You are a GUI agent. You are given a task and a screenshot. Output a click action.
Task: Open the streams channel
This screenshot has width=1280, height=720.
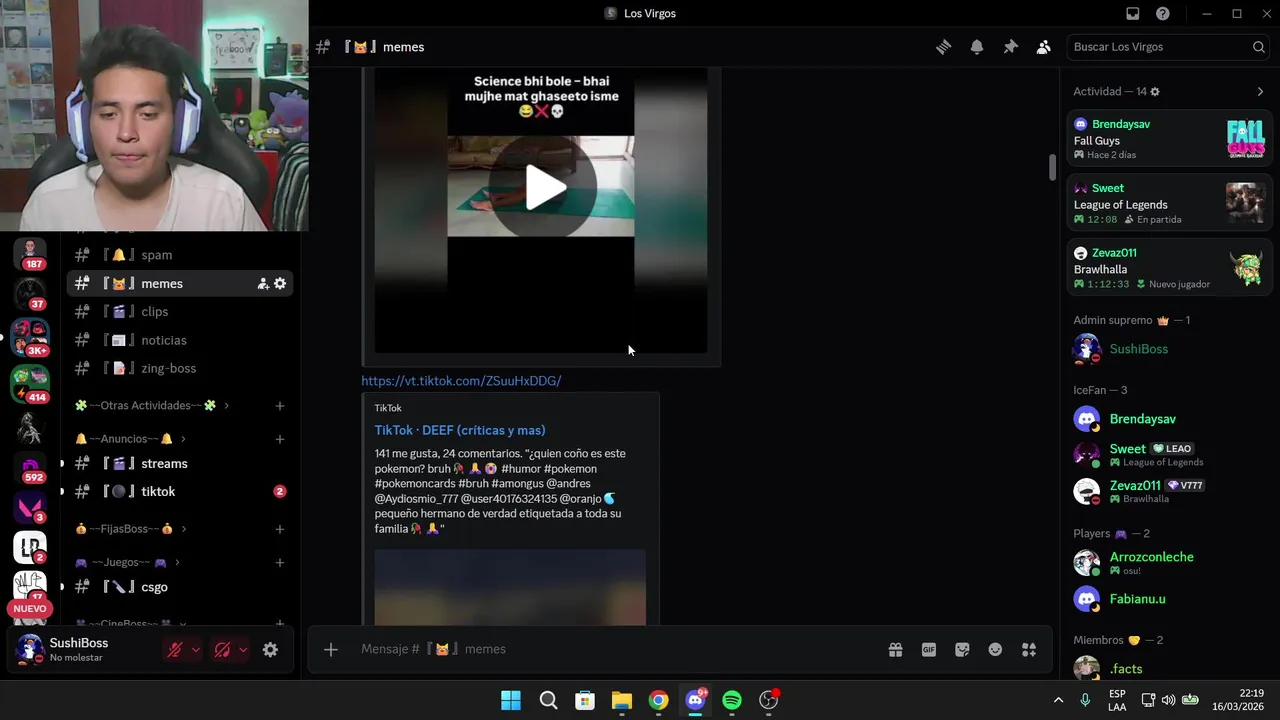pyautogui.click(x=180, y=463)
